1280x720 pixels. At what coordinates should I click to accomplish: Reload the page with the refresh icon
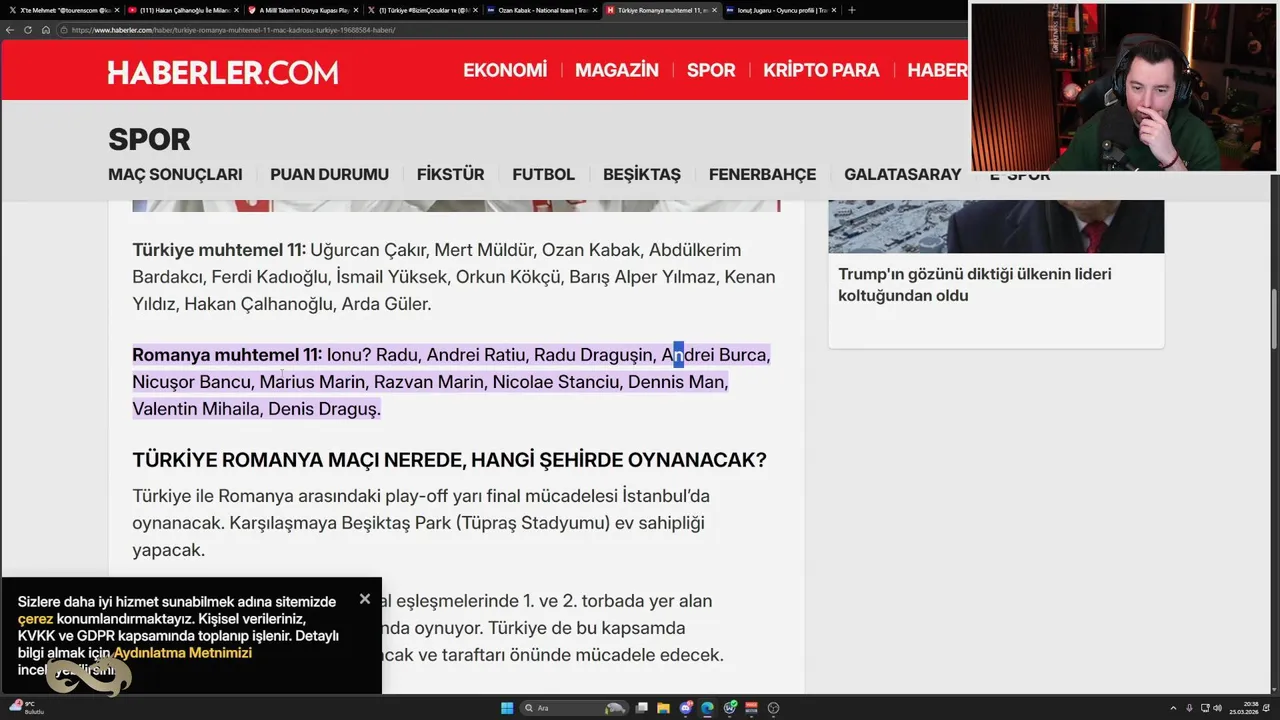coord(28,30)
